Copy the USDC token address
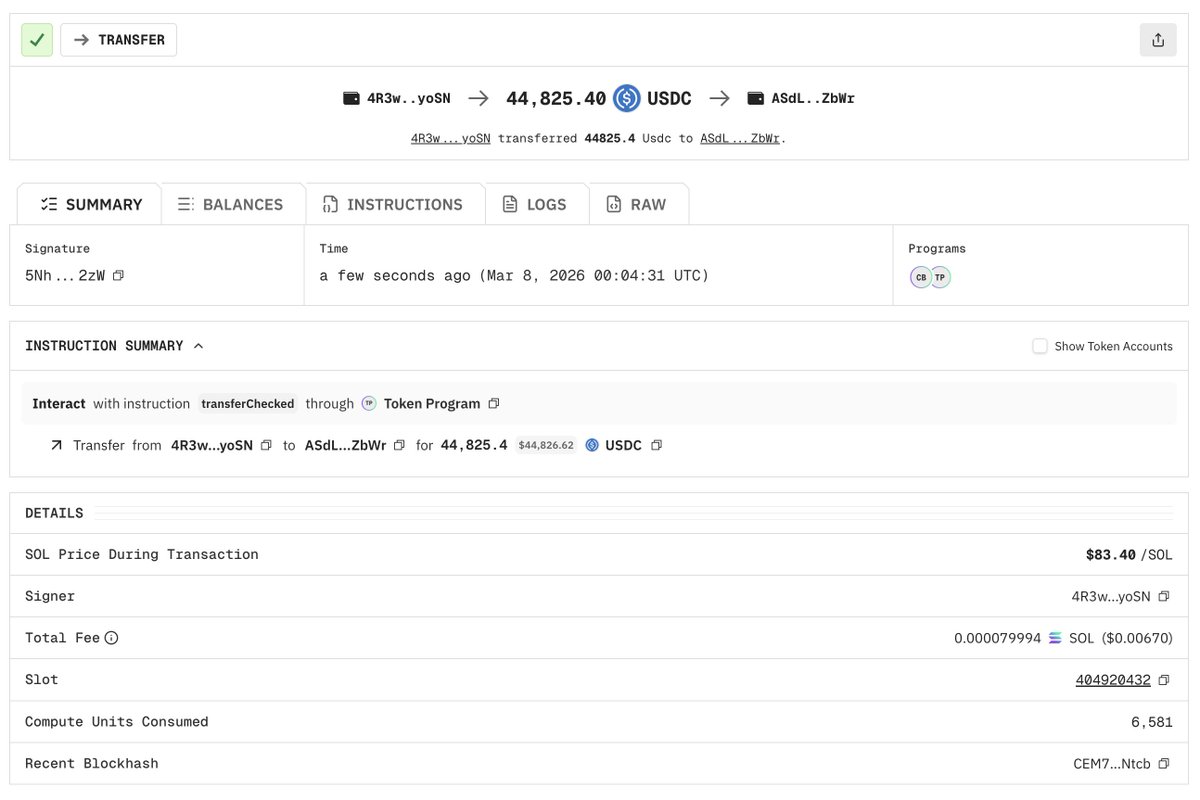 point(656,445)
